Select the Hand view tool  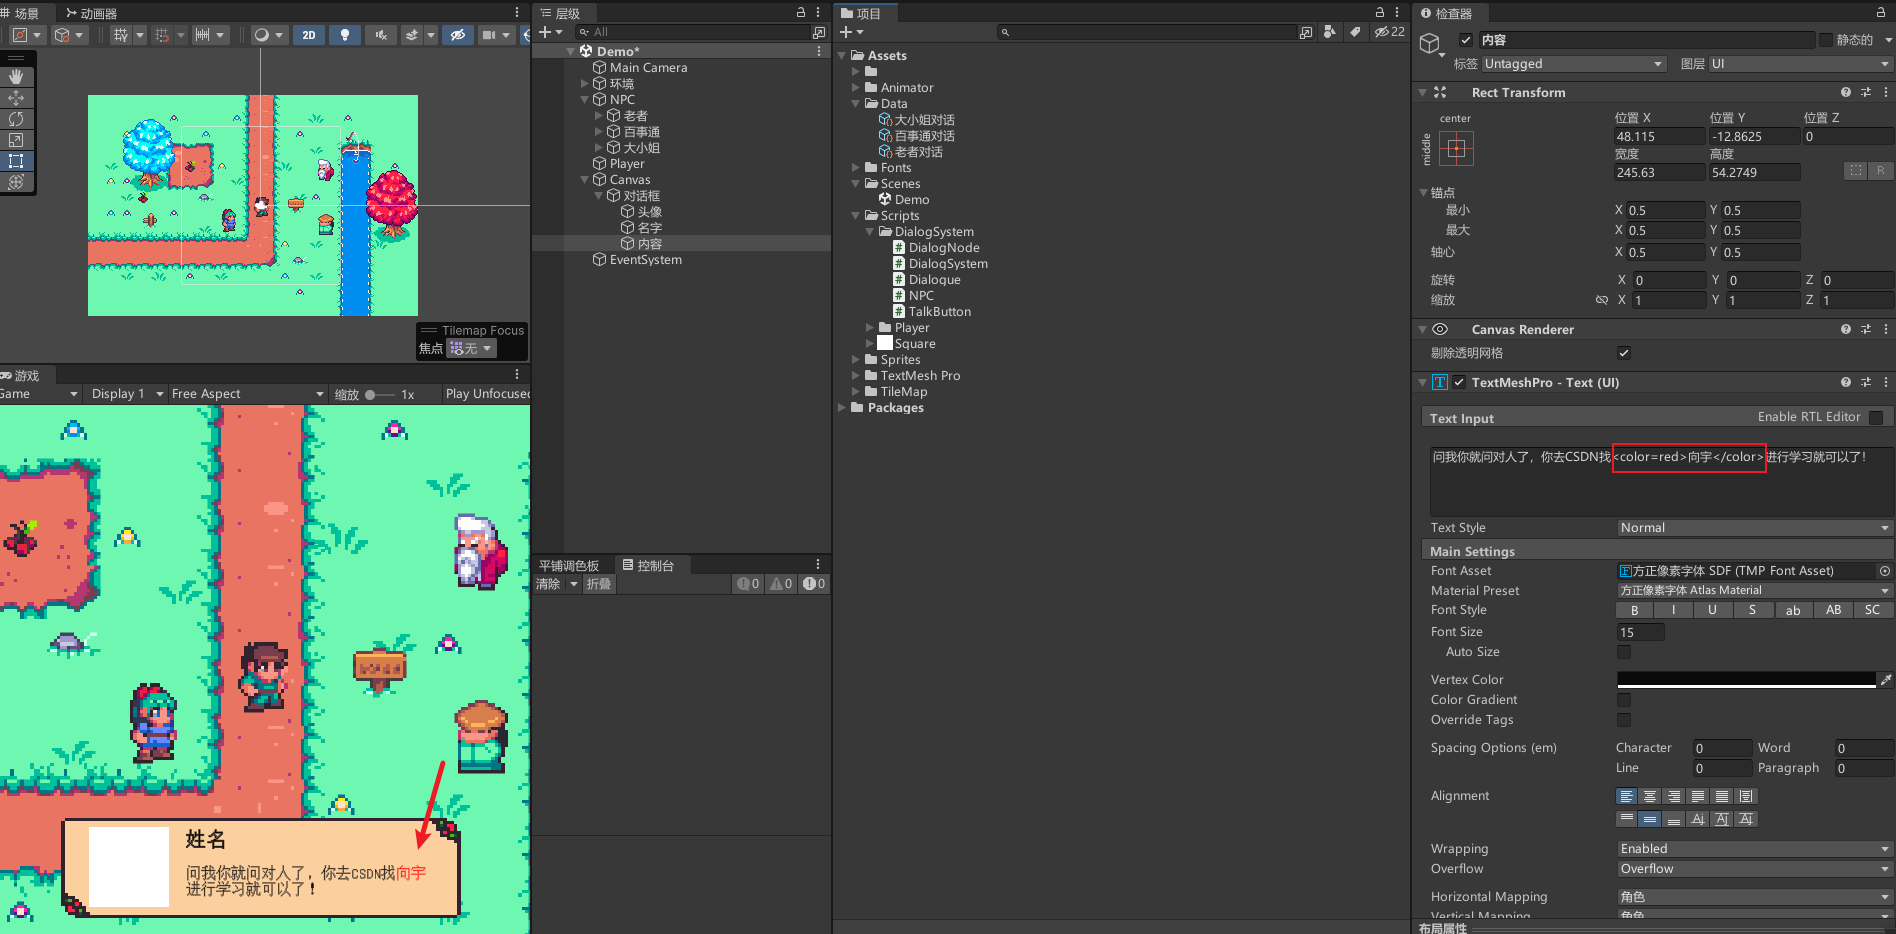[x=16, y=76]
